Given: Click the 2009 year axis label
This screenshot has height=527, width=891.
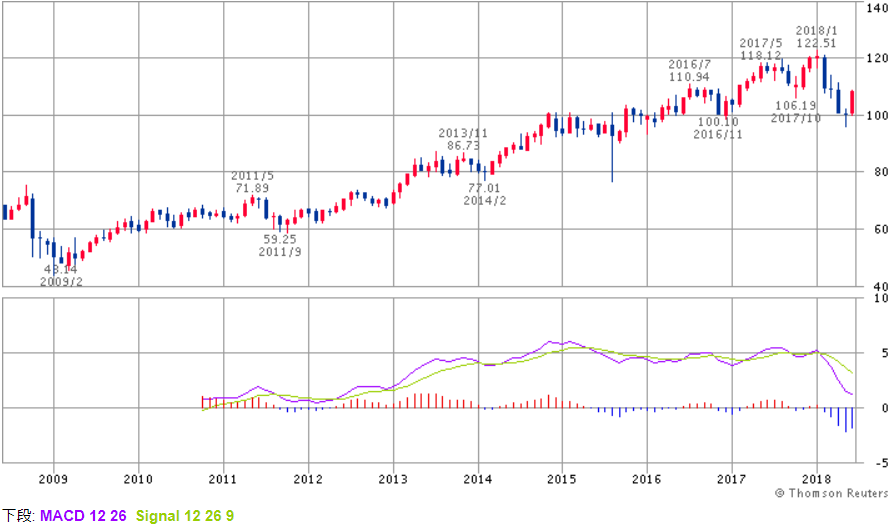Looking at the screenshot, I should coord(53,479).
